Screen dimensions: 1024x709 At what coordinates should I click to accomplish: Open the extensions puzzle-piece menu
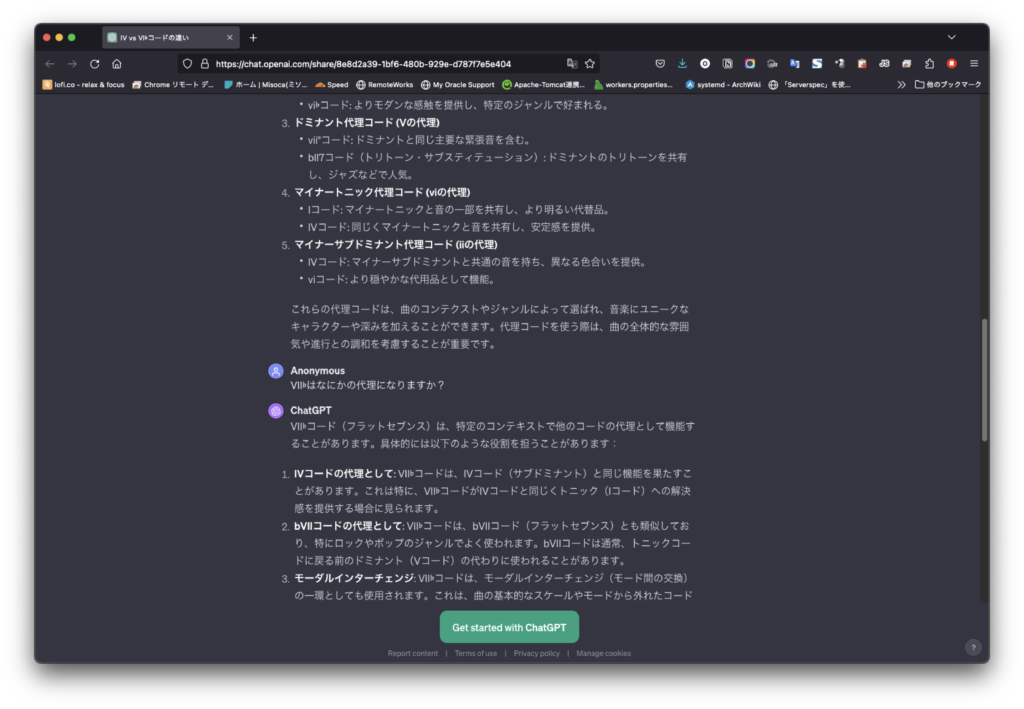tap(929, 63)
